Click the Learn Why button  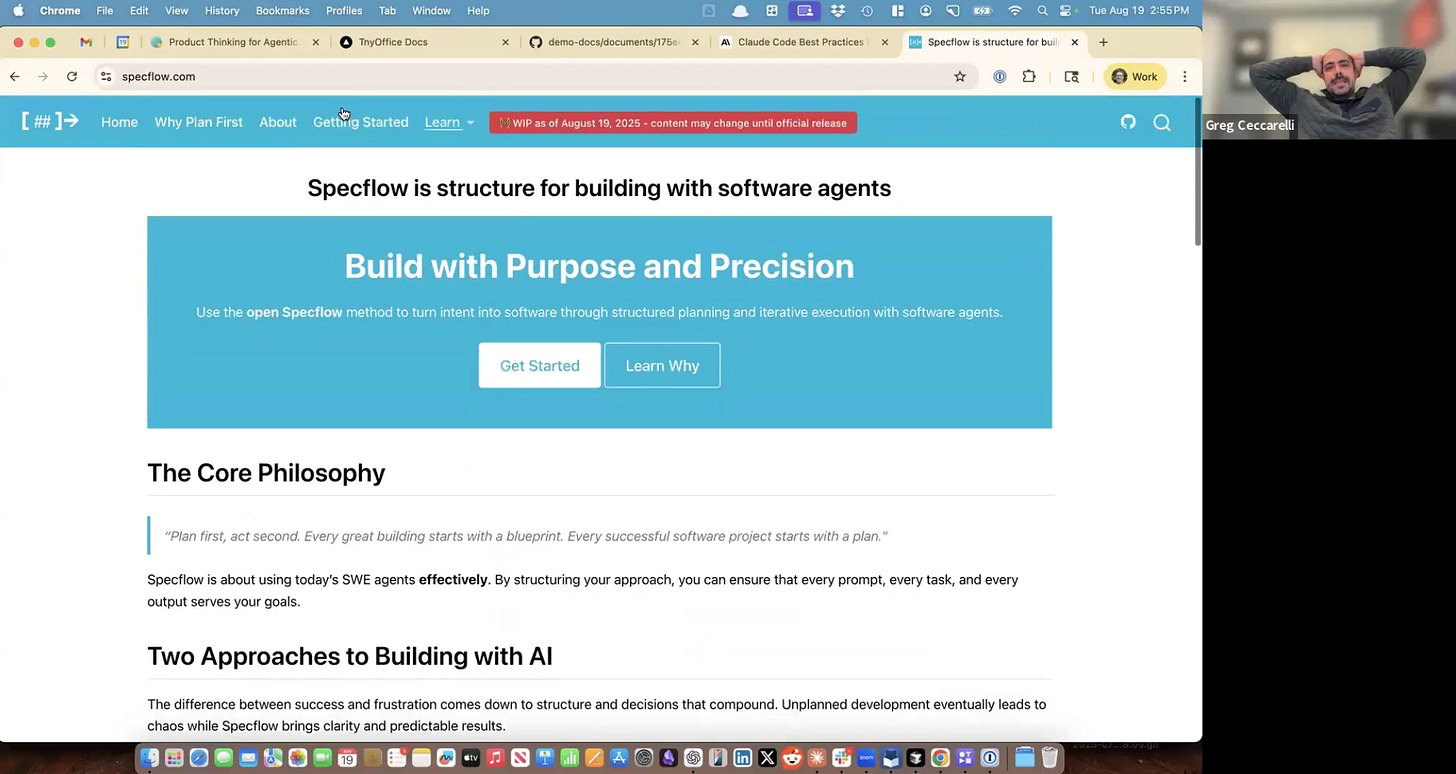(662, 365)
